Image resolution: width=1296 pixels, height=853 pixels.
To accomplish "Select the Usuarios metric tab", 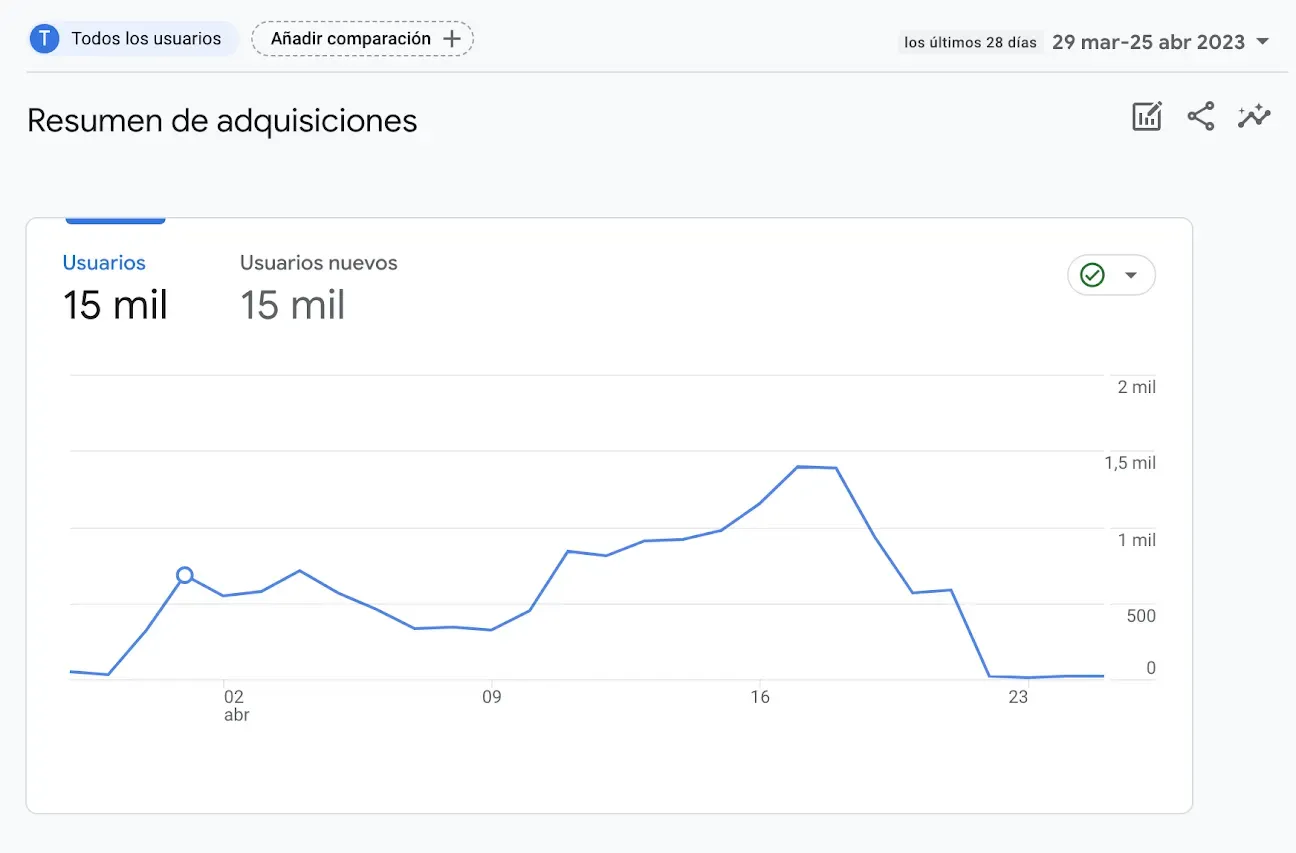I will pyautogui.click(x=104, y=263).
